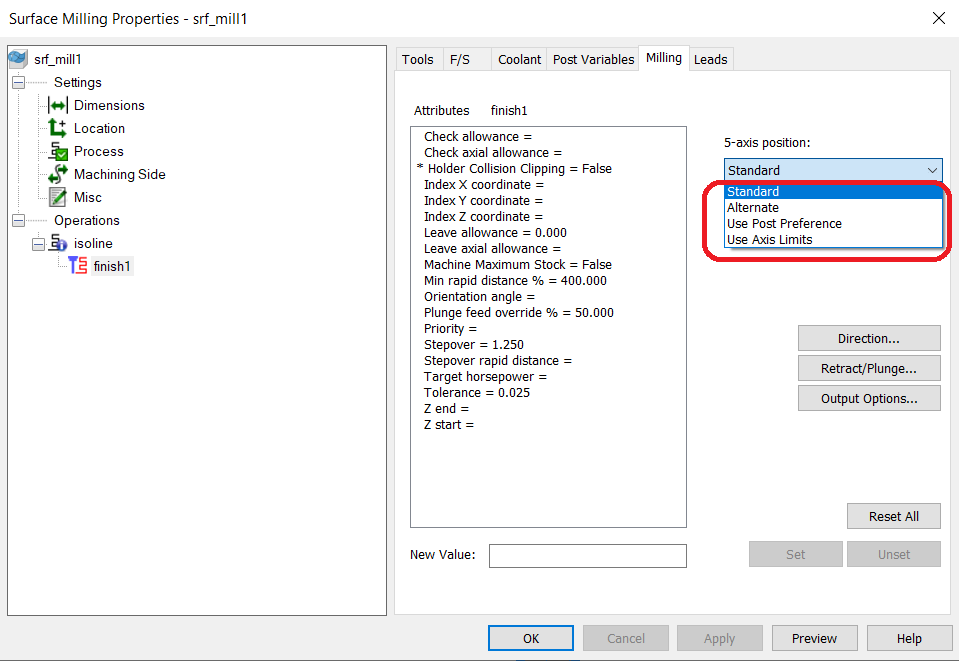Switch to the Post Variables tab
This screenshot has width=959, height=661.
[592, 59]
